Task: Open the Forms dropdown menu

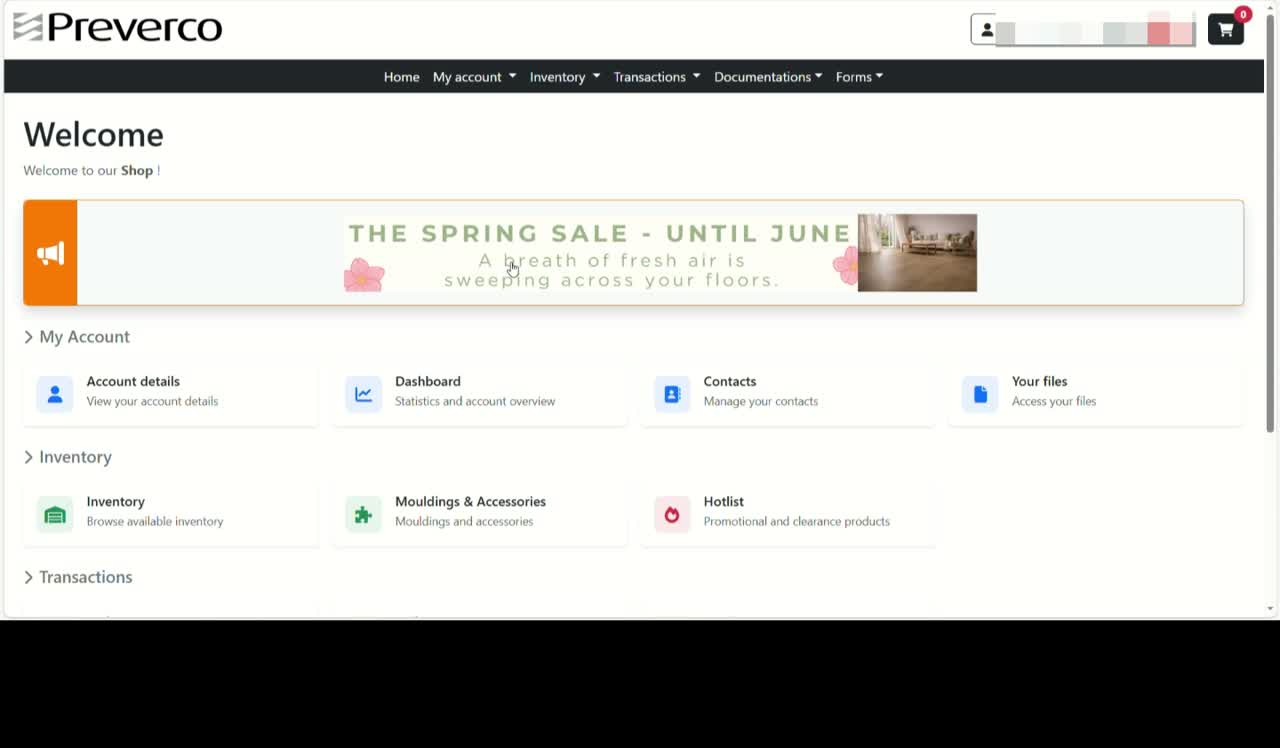Action: pyautogui.click(x=859, y=77)
